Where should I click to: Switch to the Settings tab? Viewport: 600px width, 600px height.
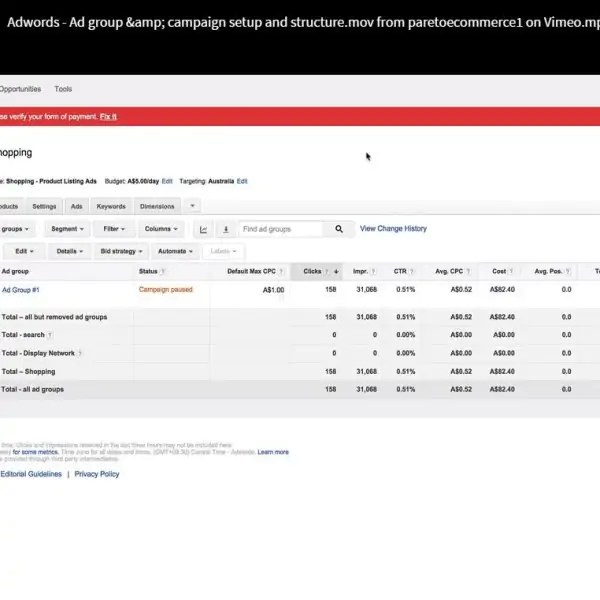(44, 206)
